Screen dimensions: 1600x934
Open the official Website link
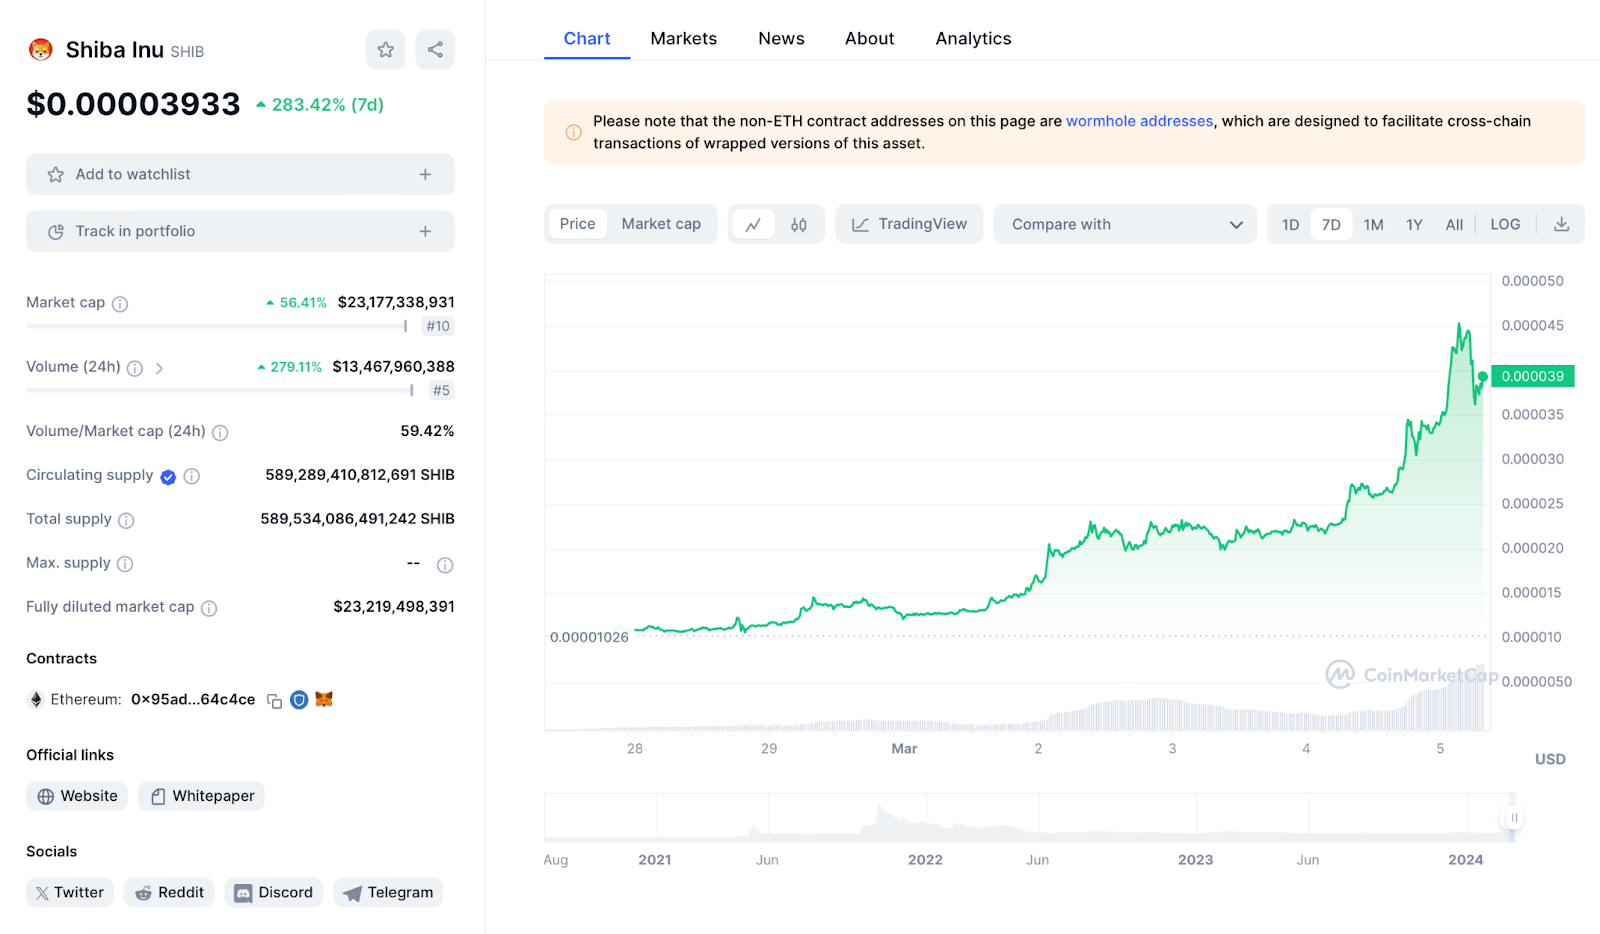(77, 796)
